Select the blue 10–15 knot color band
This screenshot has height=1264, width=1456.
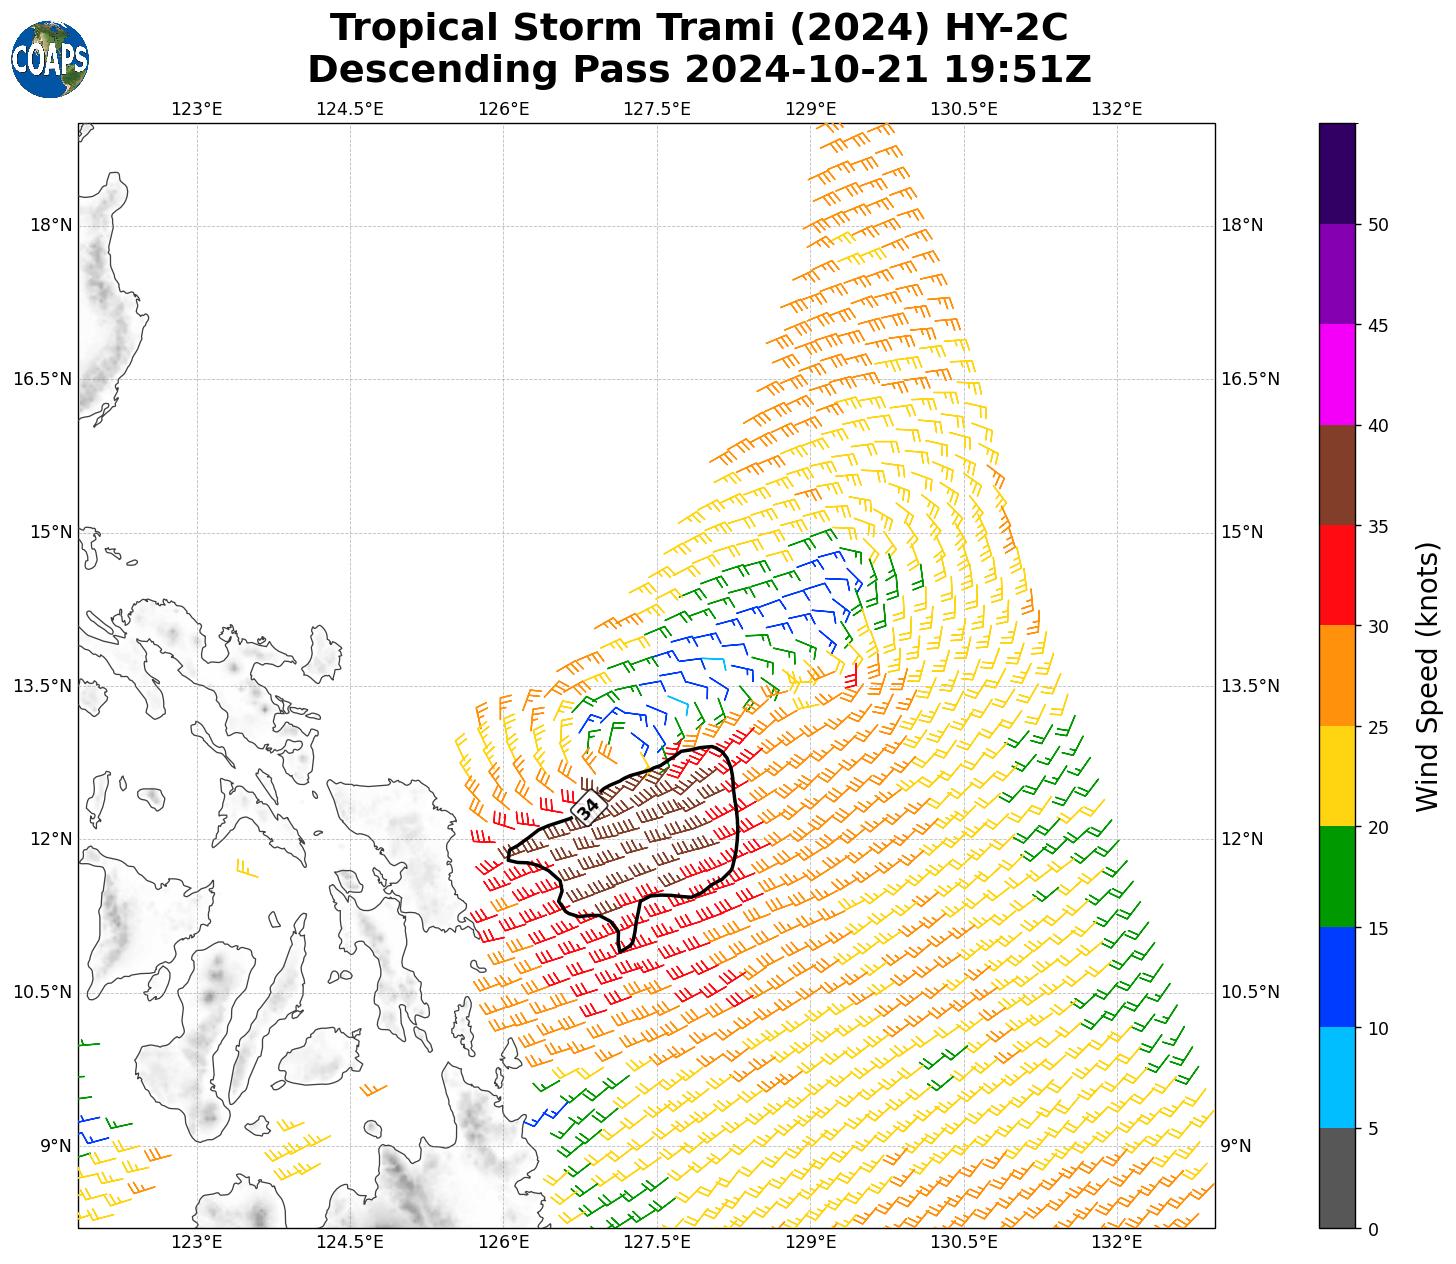tap(1337, 977)
